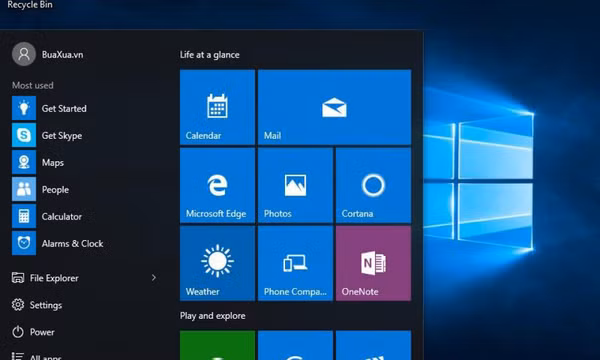Click the Alarms & Clock icon
This screenshot has height=360, width=600.
(24, 243)
